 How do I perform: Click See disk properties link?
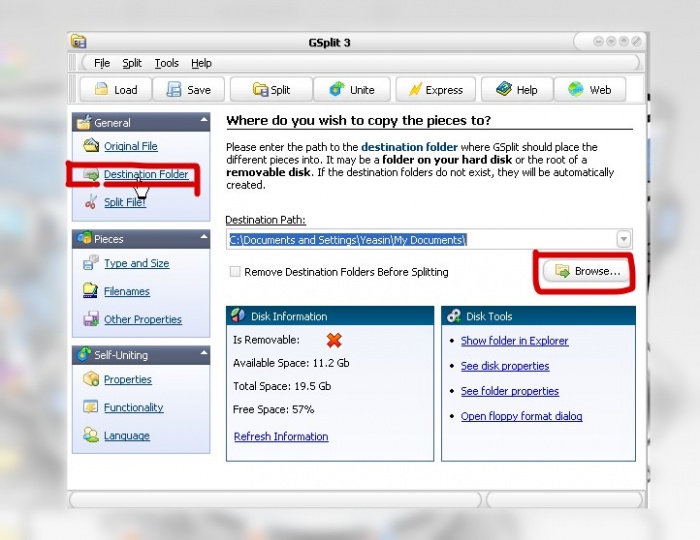[505, 366]
